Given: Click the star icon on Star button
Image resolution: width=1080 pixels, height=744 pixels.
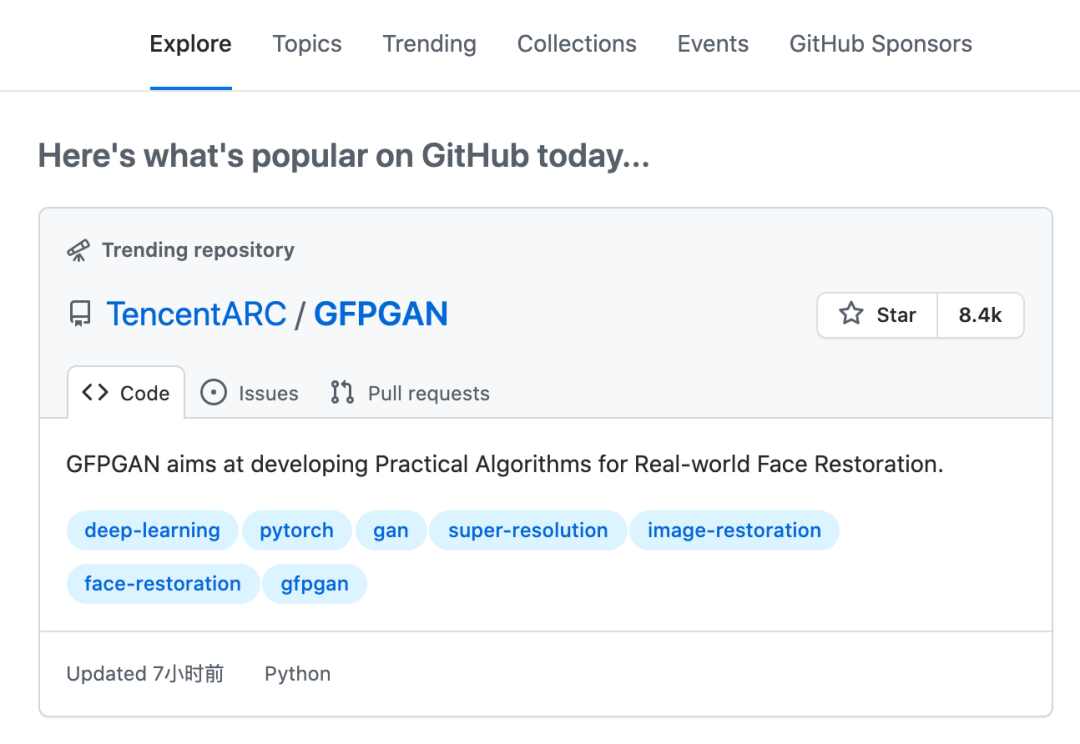Looking at the screenshot, I should click(x=851, y=315).
